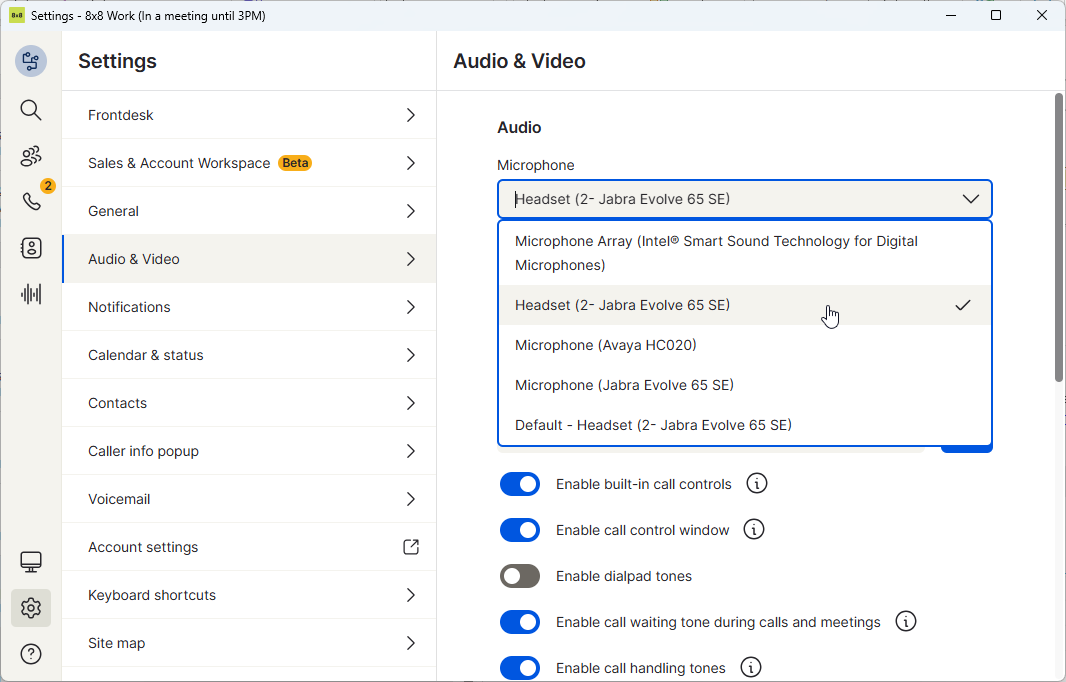Screen dimensions: 1066x682
Task: Select Default - Headset Jabra Evolve option
Action: pyautogui.click(x=744, y=425)
